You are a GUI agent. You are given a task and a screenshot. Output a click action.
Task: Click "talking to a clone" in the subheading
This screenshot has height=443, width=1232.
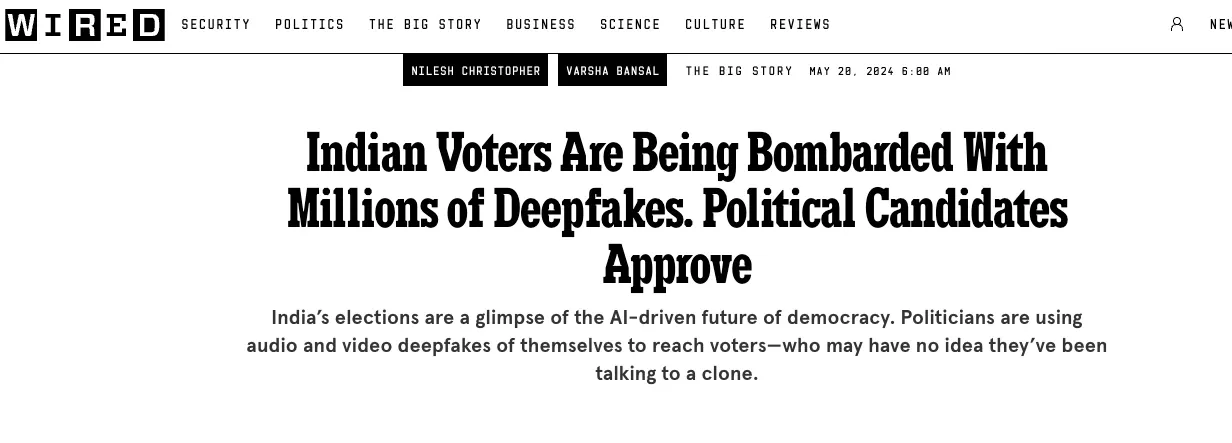click(x=677, y=374)
